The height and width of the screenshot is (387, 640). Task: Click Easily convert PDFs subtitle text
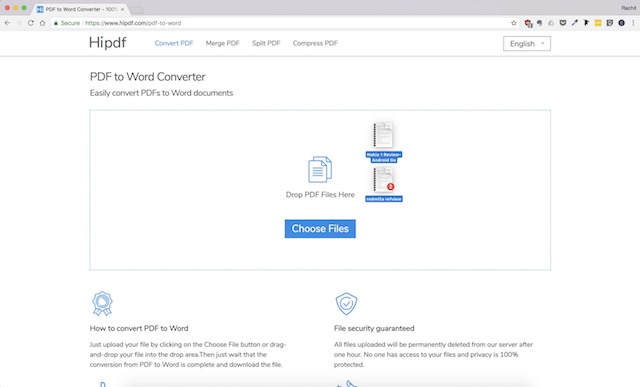[161, 93]
